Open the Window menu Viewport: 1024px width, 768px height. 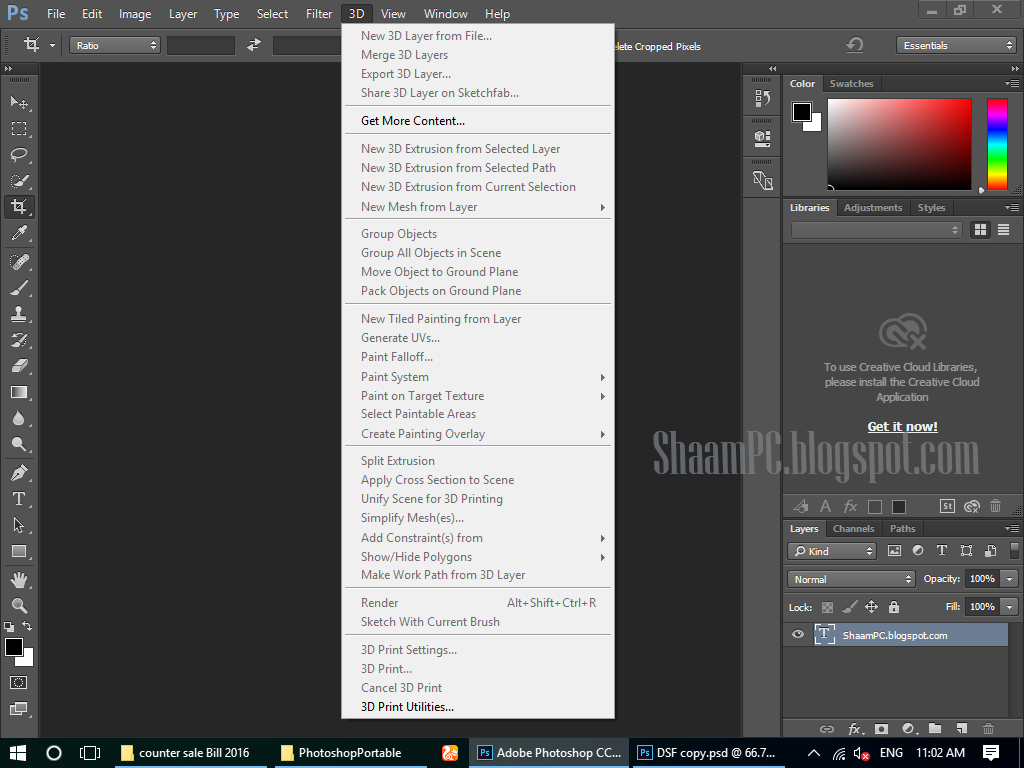445,14
